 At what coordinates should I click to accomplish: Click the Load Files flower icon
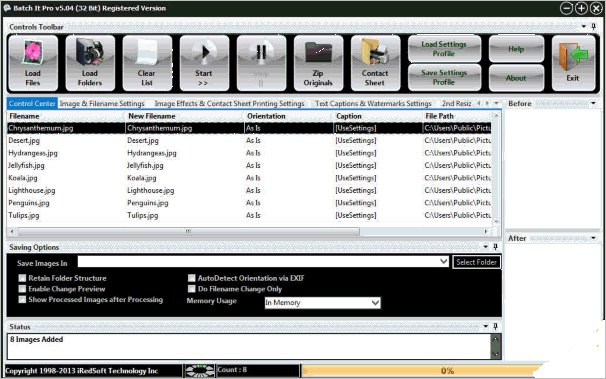point(33,63)
